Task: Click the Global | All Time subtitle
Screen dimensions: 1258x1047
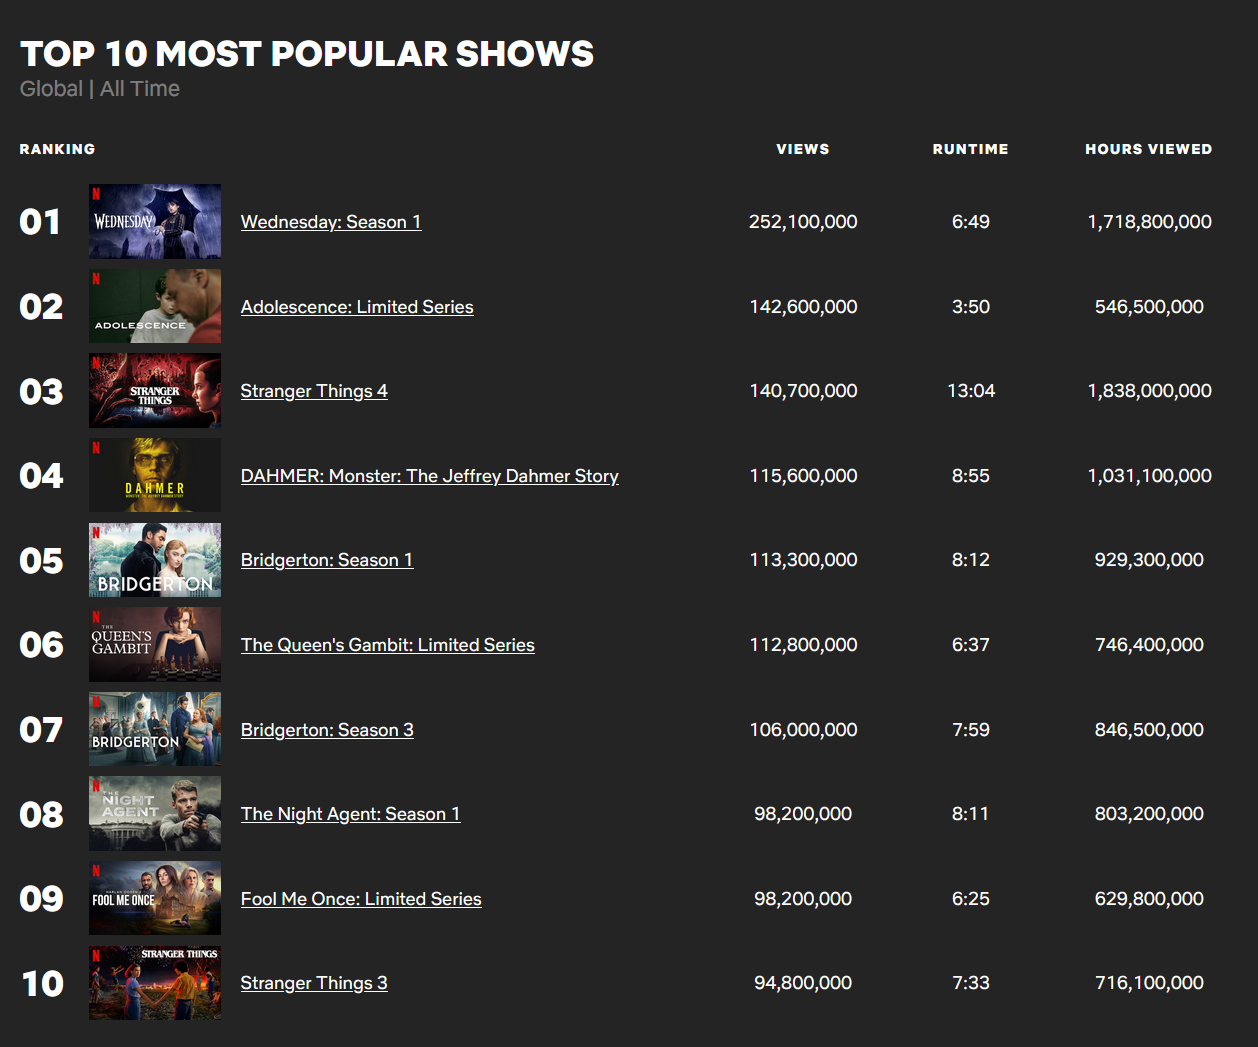Action: (x=100, y=89)
